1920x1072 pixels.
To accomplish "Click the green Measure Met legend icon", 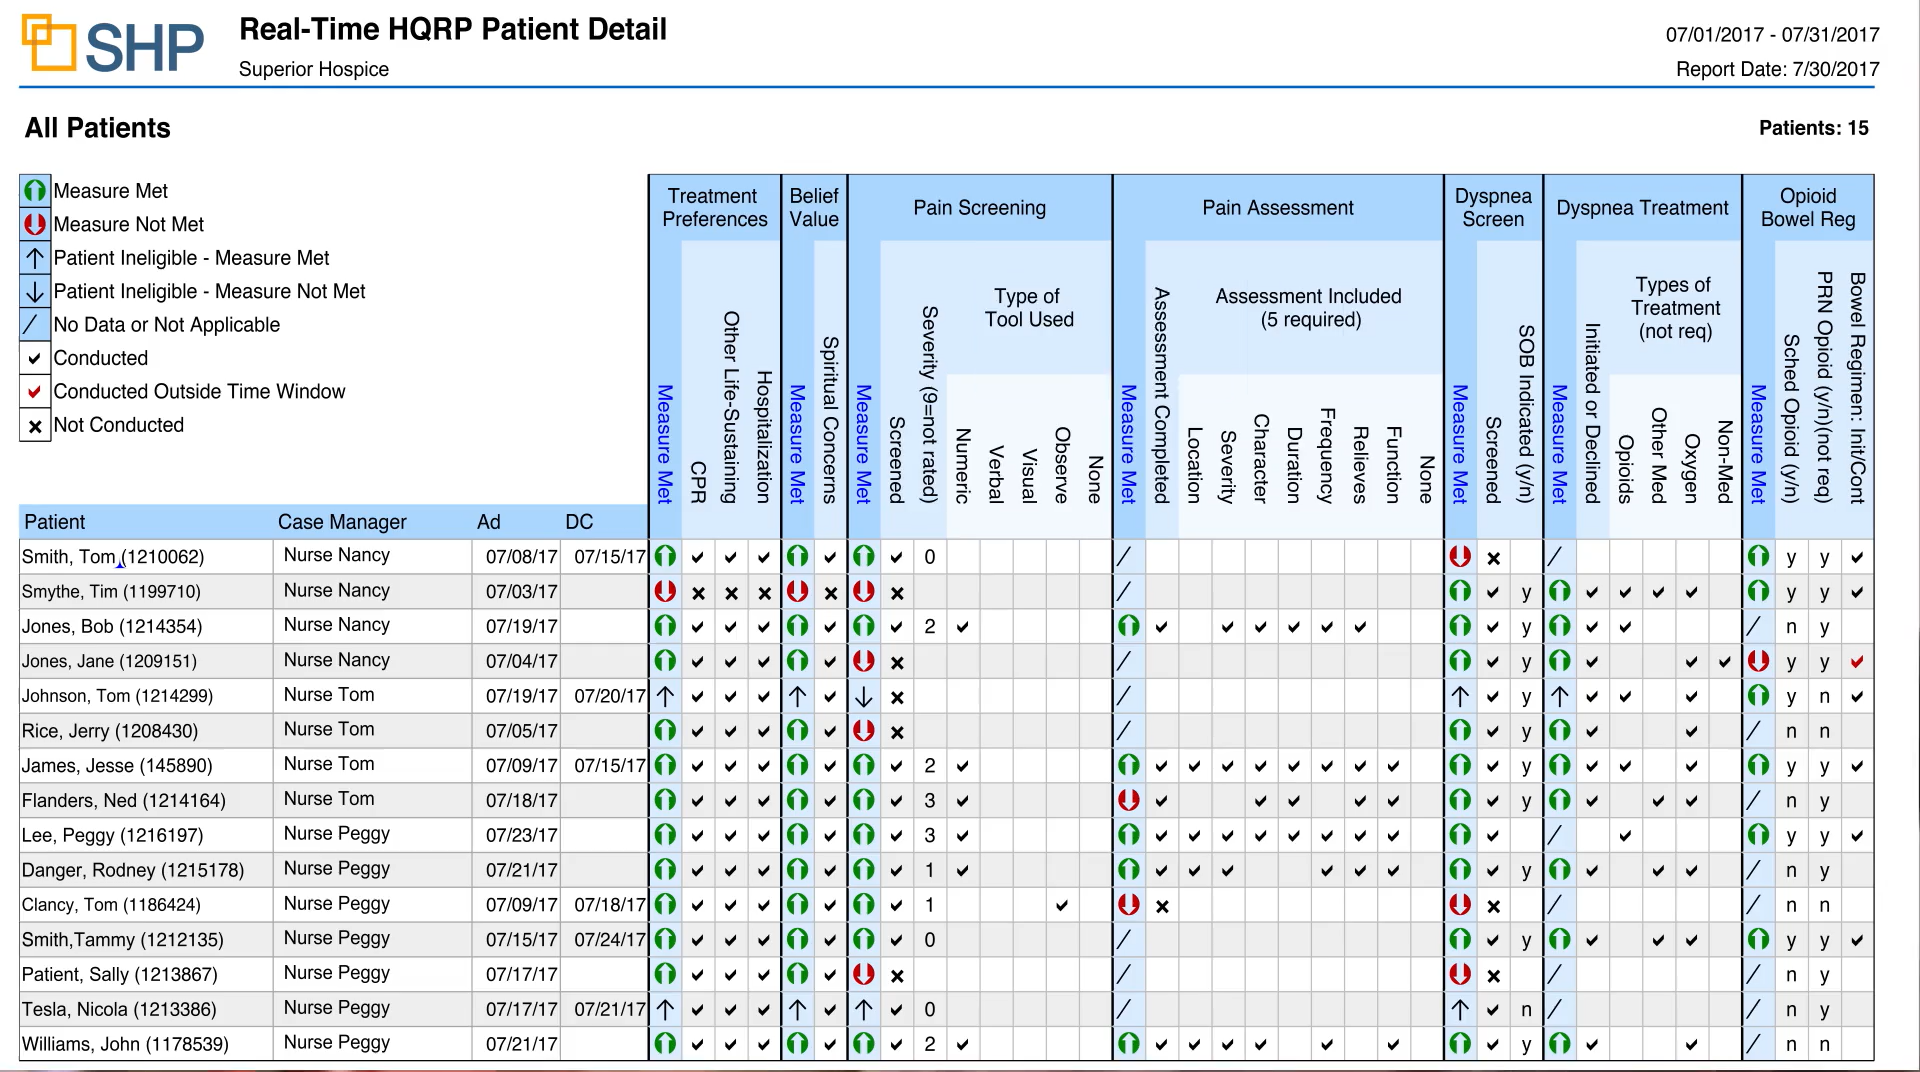I will pos(35,190).
